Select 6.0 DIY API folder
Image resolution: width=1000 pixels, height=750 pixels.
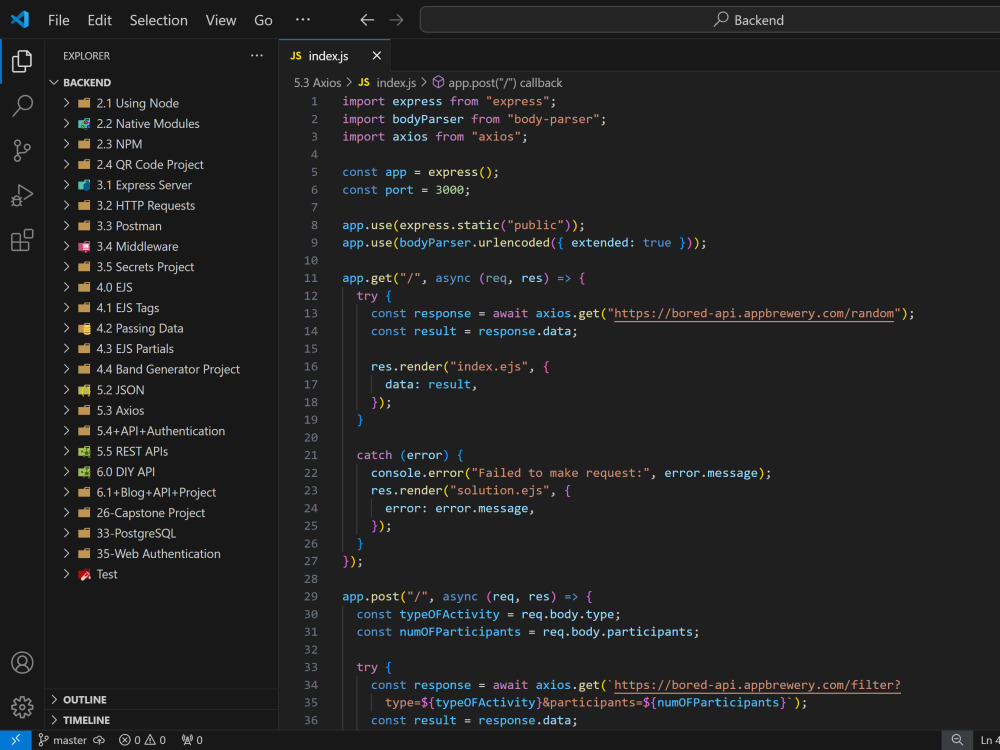(x=161, y=471)
